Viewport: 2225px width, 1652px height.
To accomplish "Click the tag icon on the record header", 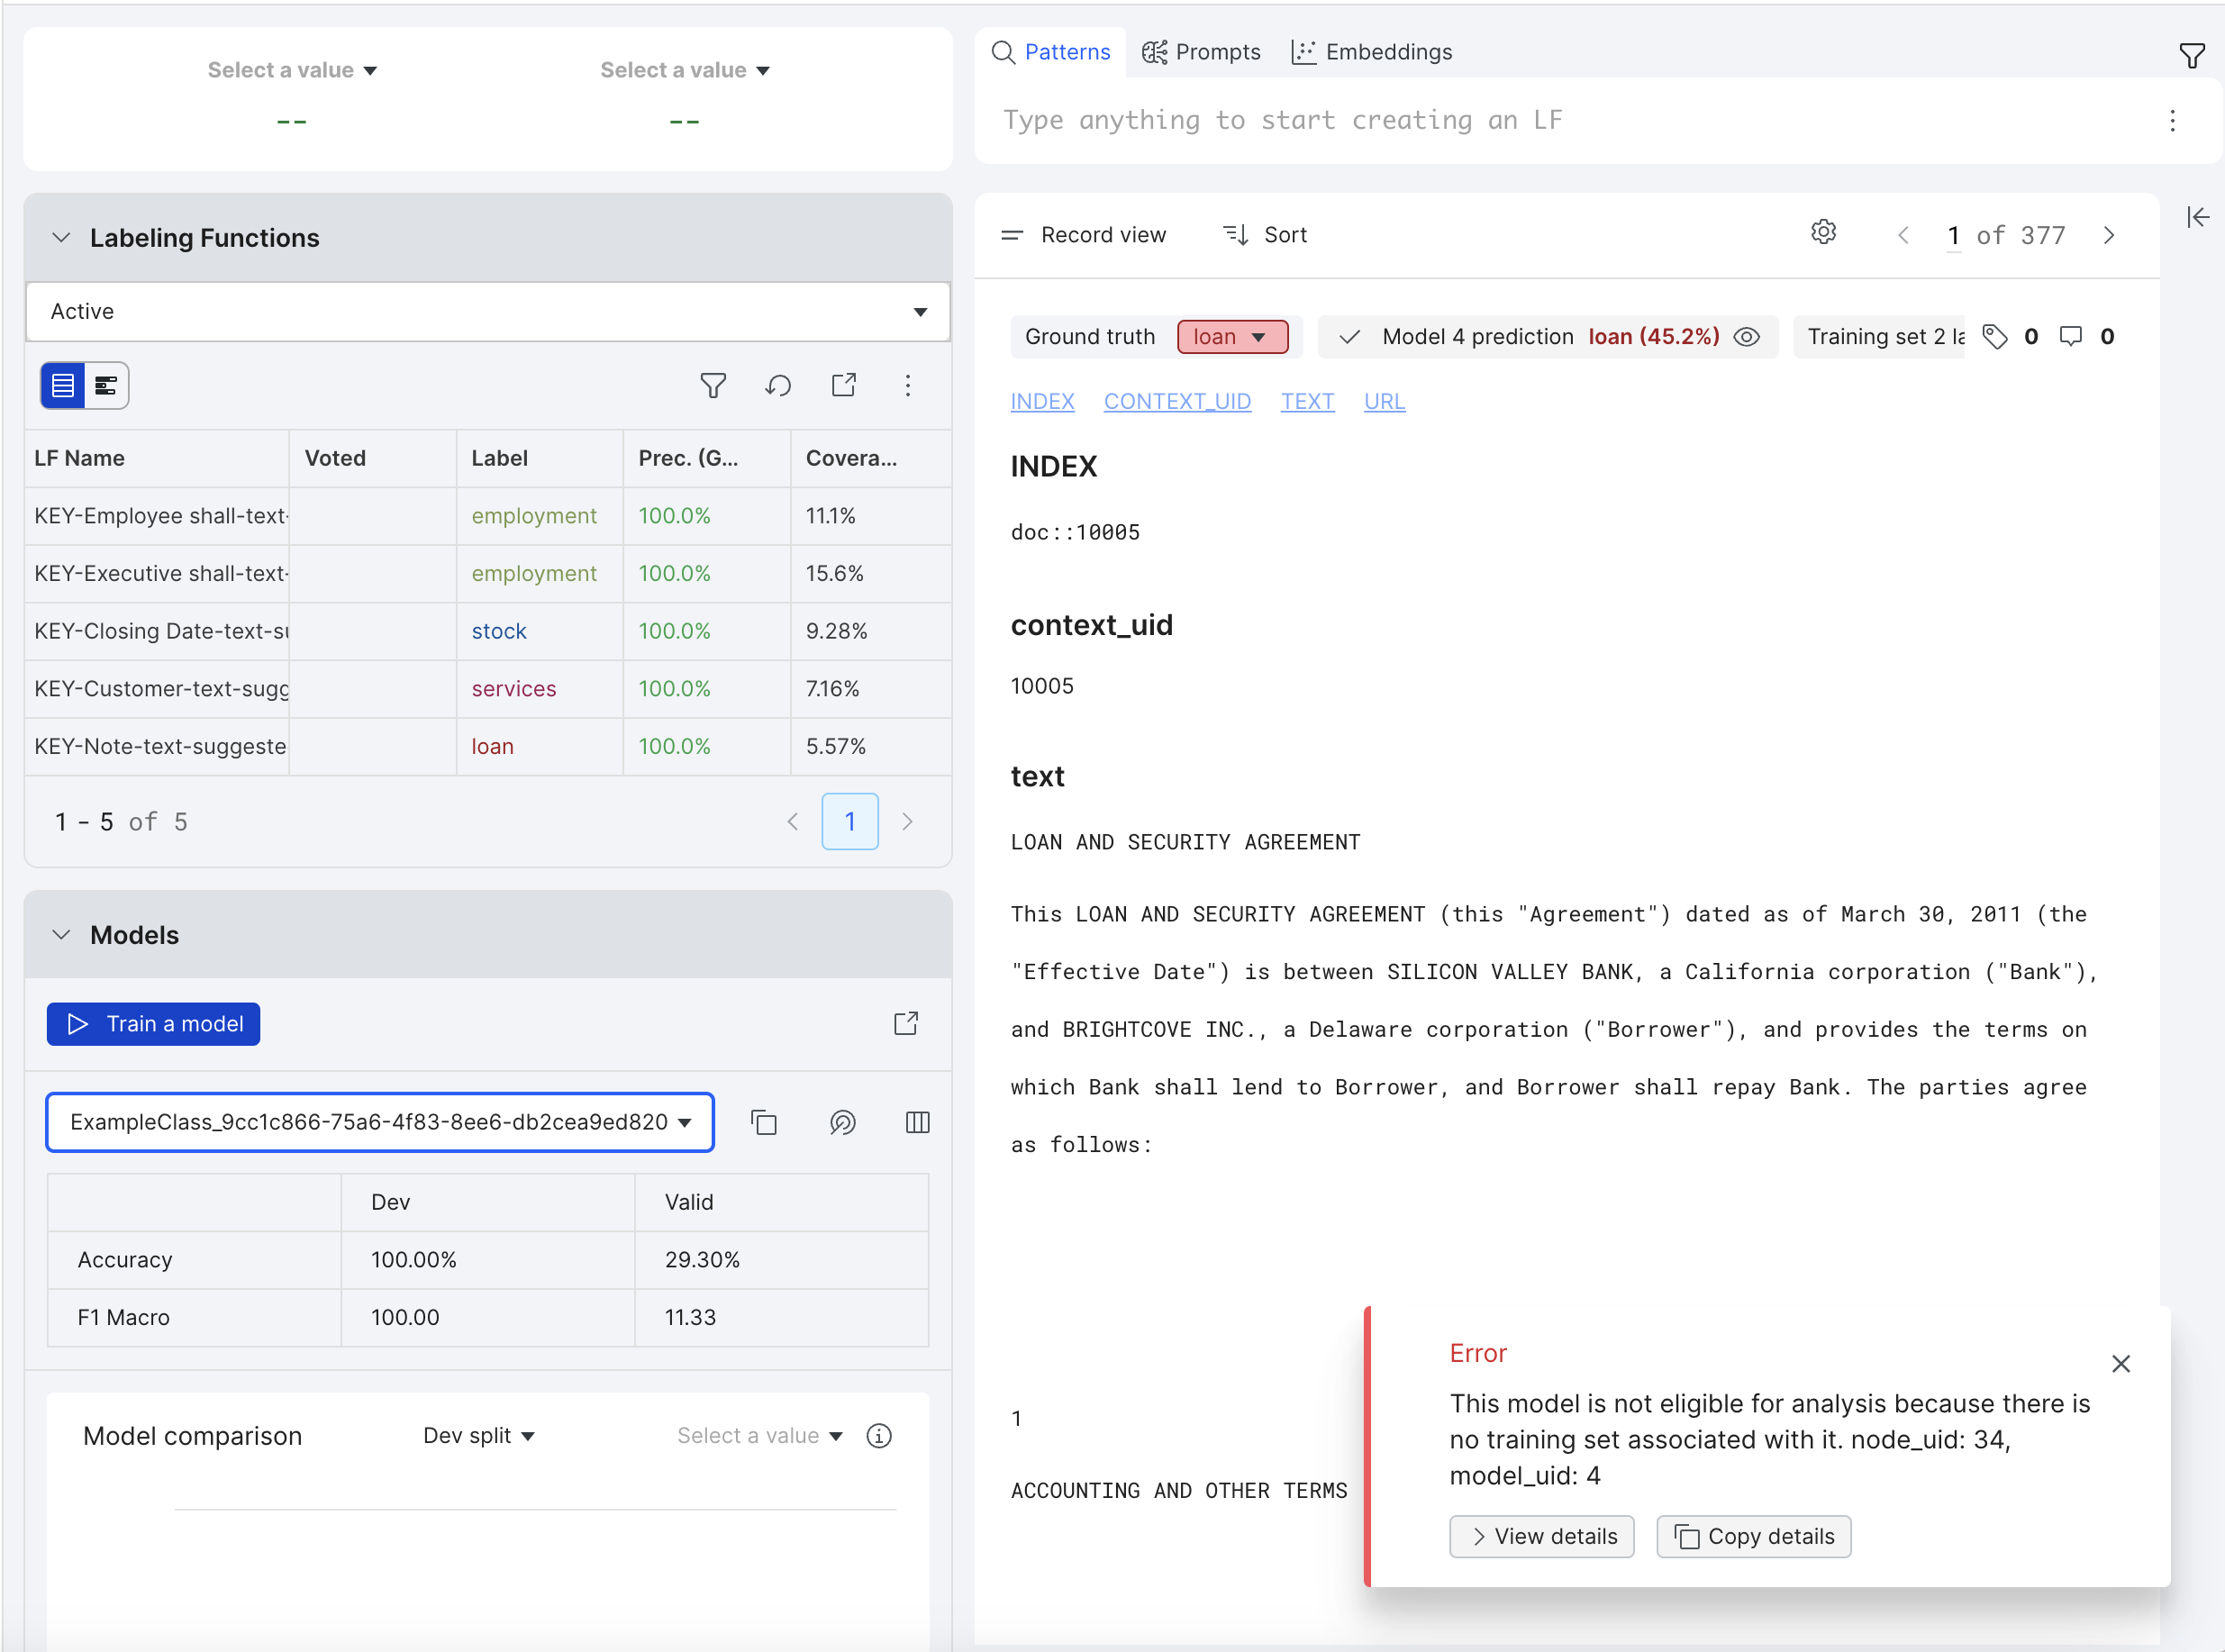I will coord(1996,336).
